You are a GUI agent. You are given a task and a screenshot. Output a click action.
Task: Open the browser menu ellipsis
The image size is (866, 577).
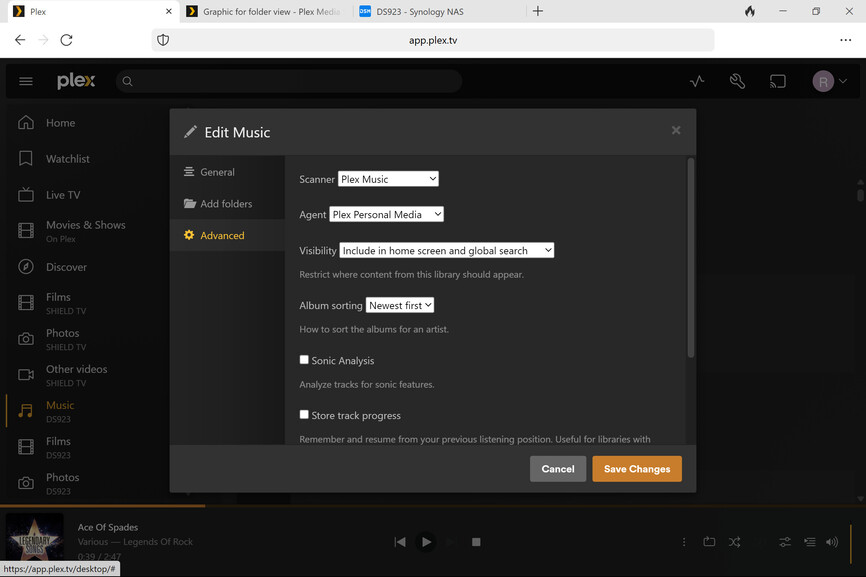845,40
